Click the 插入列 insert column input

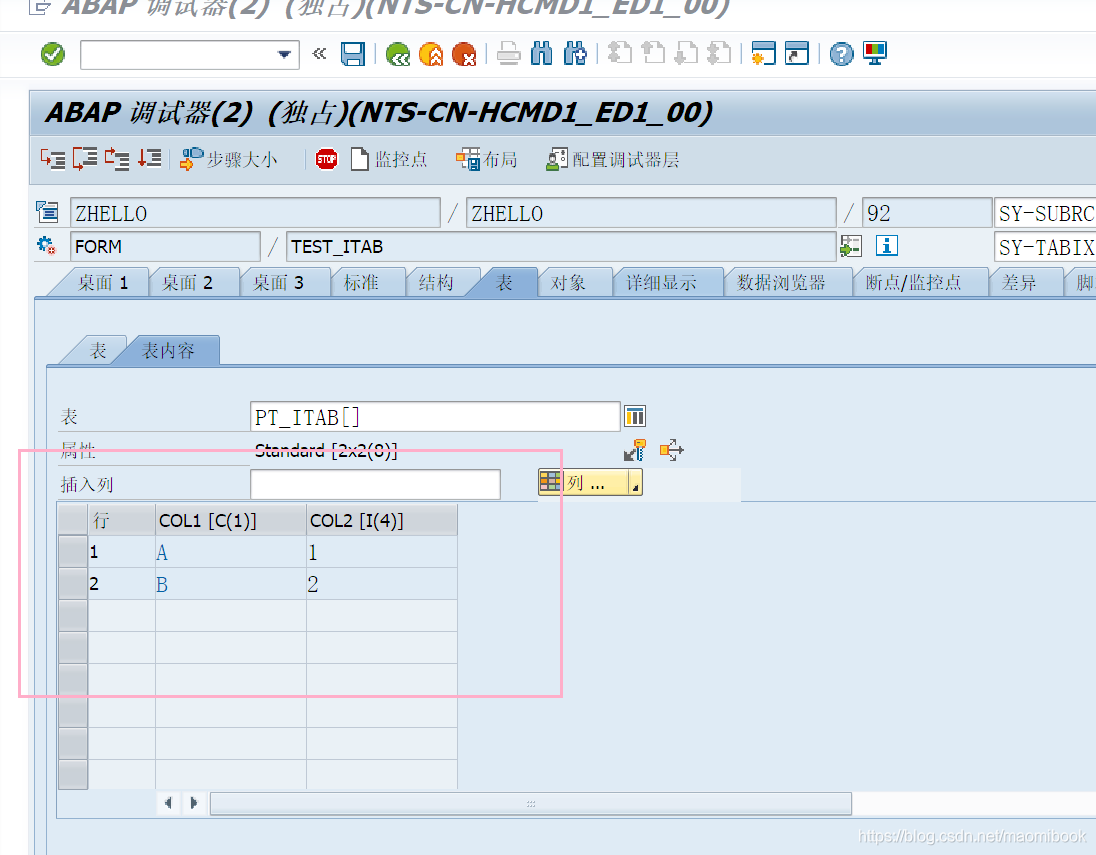[x=375, y=484]
